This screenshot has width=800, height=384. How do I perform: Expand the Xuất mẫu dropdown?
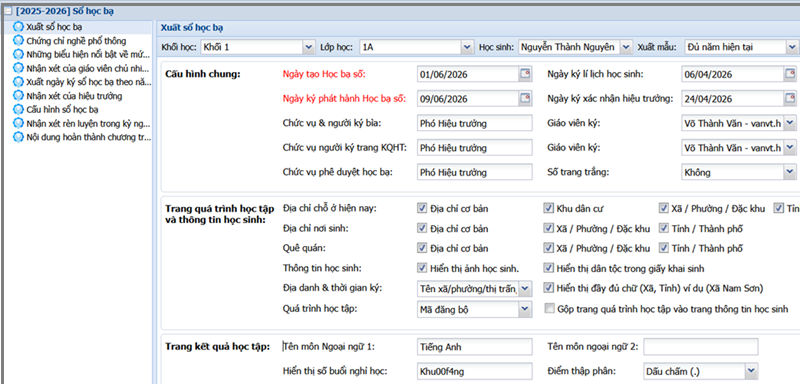click(x=791, y=47)
